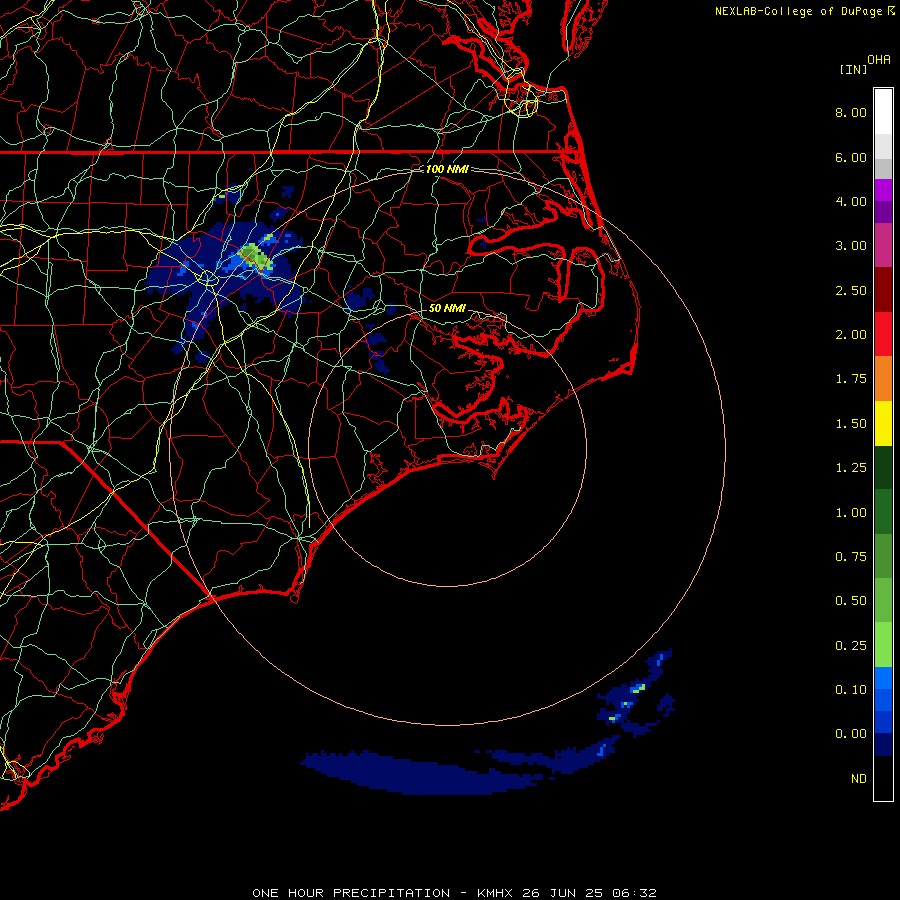
Task: Click the 0.10 legend value
Action: click(x=851, y=690)
